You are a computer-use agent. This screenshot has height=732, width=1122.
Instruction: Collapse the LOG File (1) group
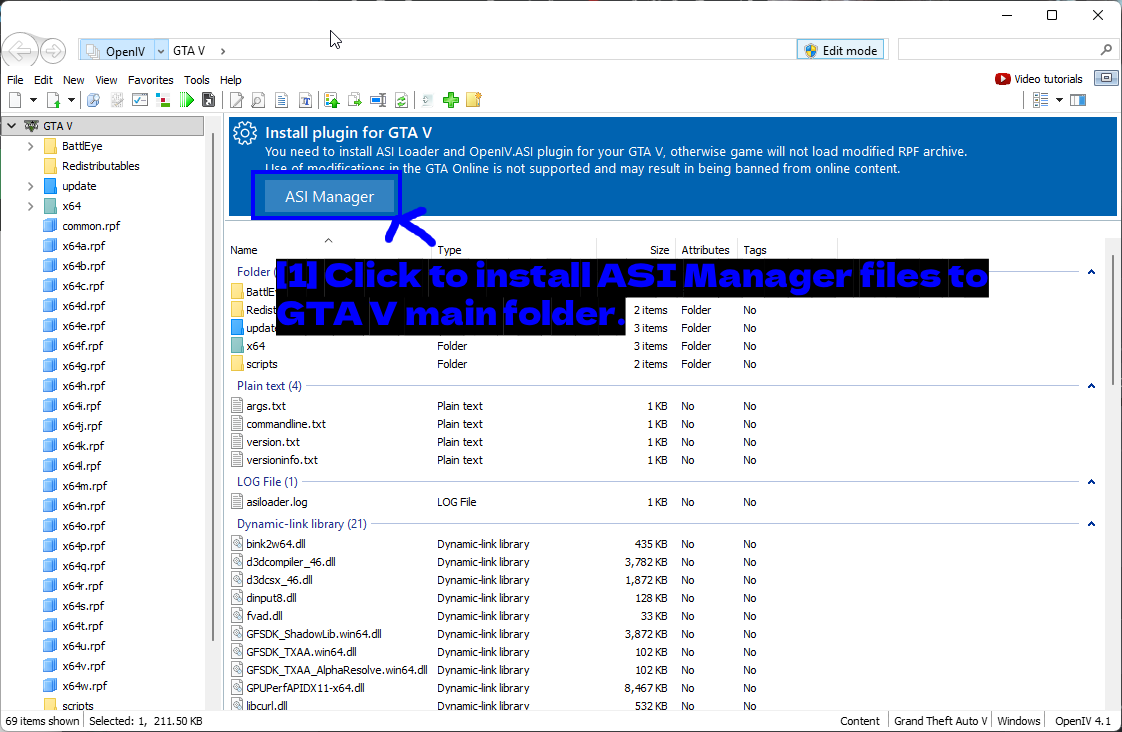point(1091,482)
